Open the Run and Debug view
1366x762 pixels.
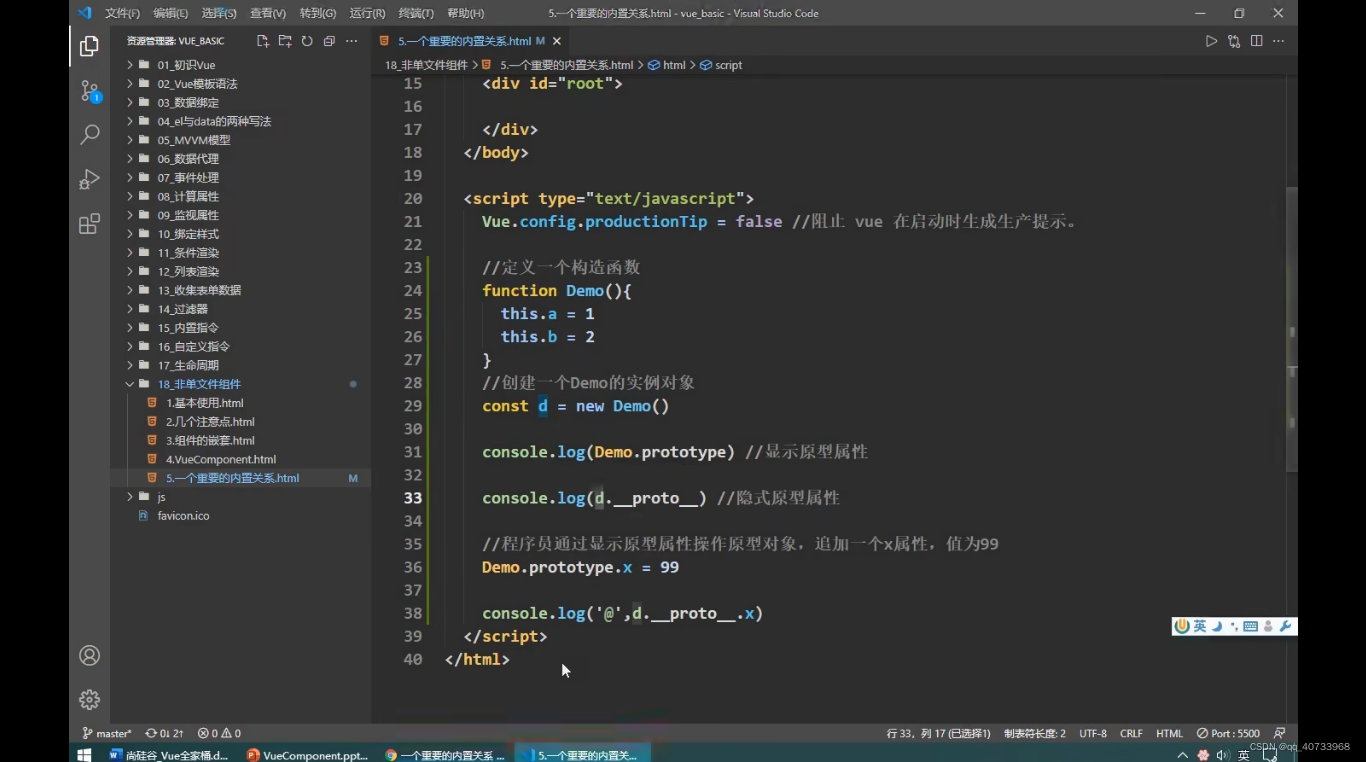pos(89,179)
